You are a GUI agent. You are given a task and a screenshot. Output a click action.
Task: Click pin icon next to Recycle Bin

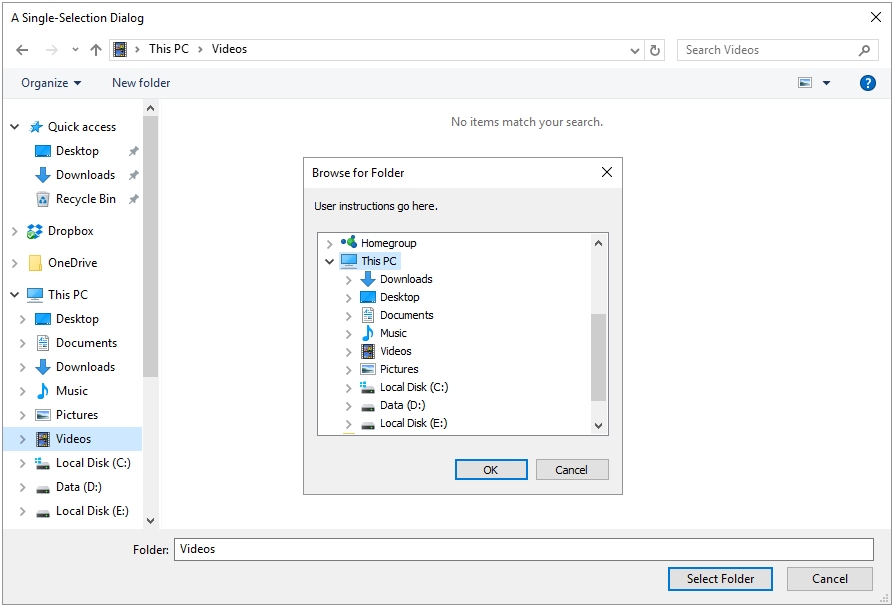click(x=133, y=199)
